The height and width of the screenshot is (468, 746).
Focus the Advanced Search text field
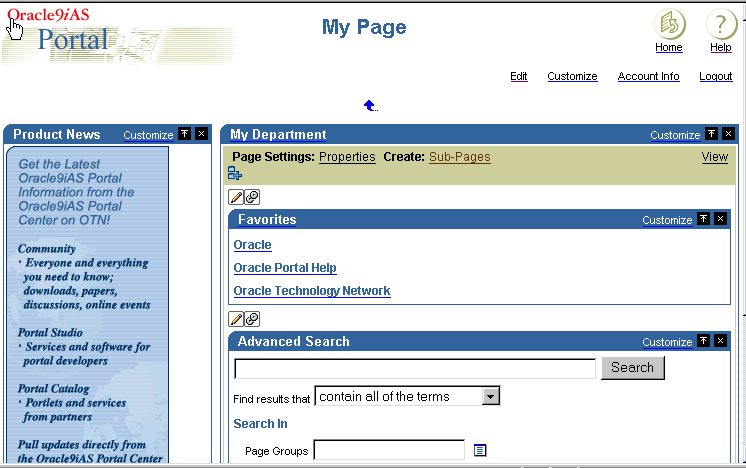415,369
